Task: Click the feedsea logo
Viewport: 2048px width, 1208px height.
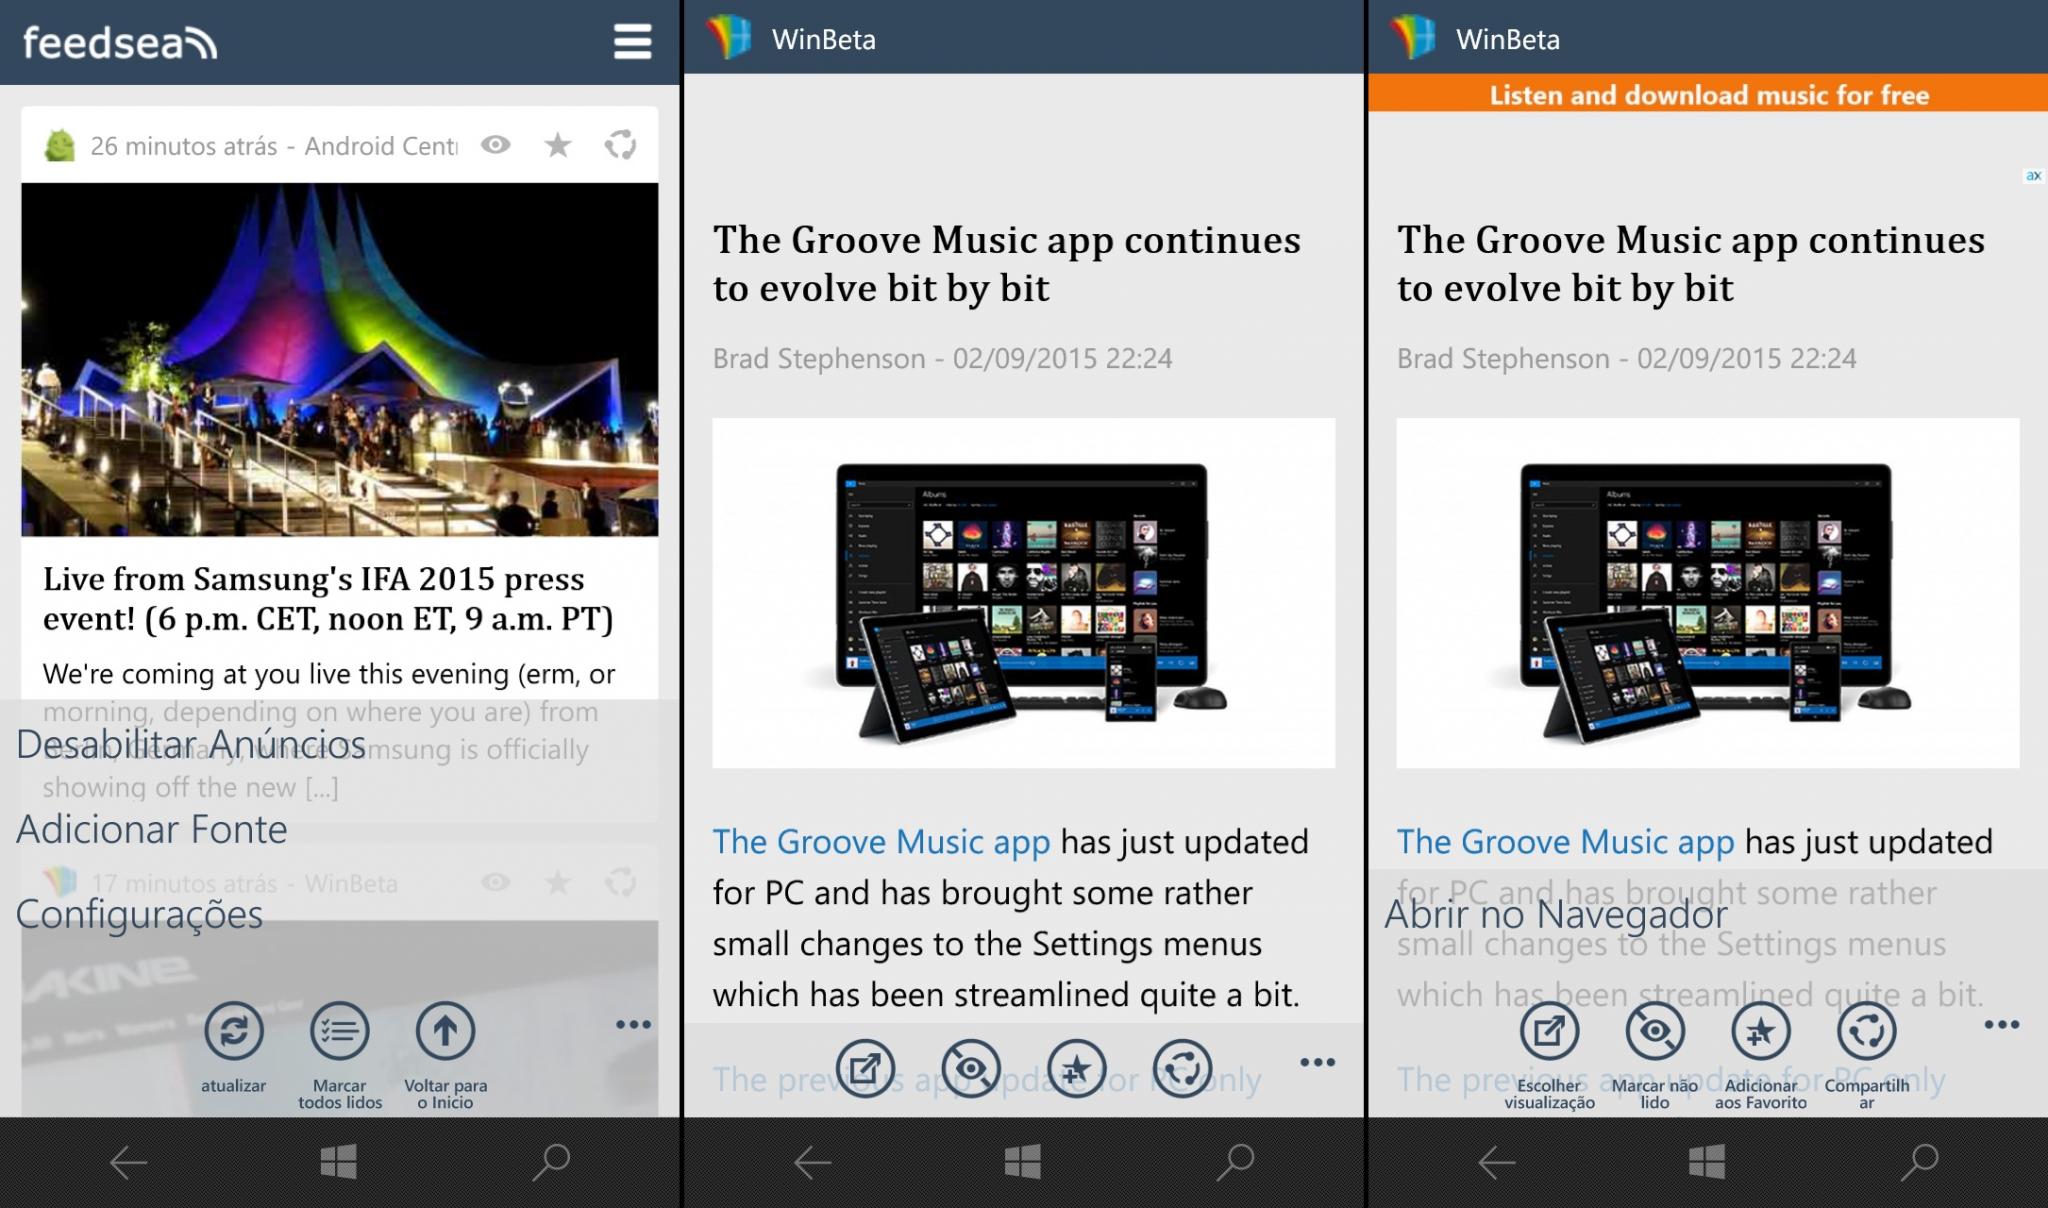Action: tap(120, 43)
